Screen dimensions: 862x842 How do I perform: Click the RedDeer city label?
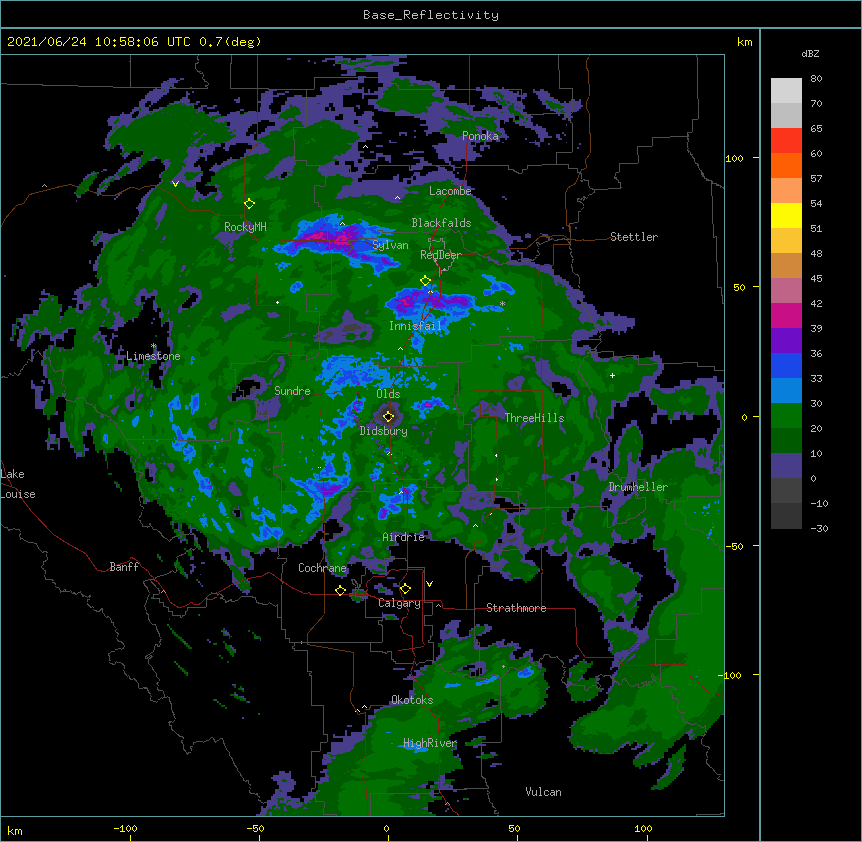tap(440, 255)
